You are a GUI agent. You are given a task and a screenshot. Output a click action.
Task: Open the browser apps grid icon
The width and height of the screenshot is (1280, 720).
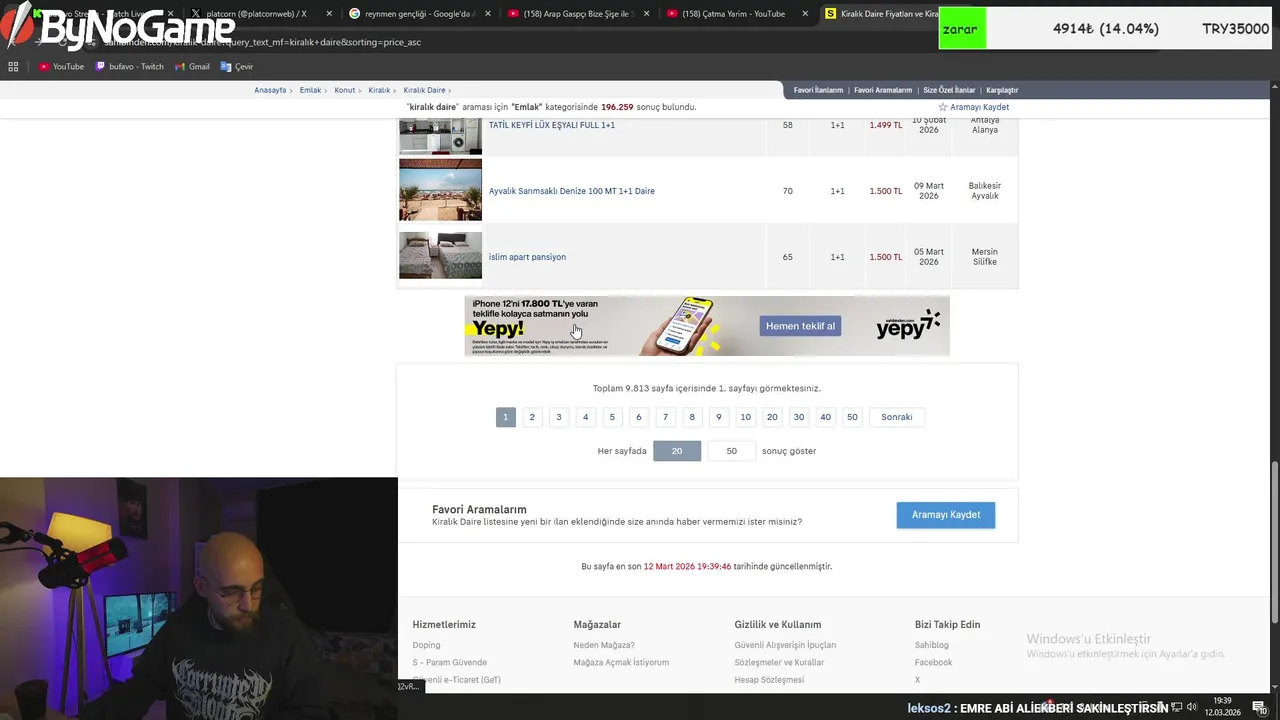pos(13,67)
